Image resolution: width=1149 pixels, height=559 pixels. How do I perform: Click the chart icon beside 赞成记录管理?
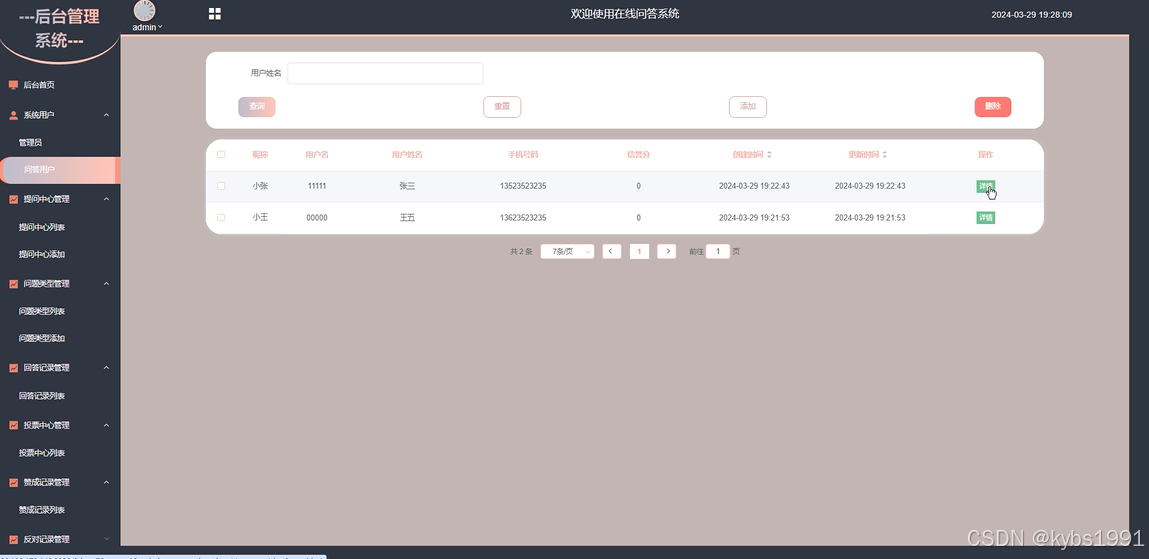tap(13, 482)
